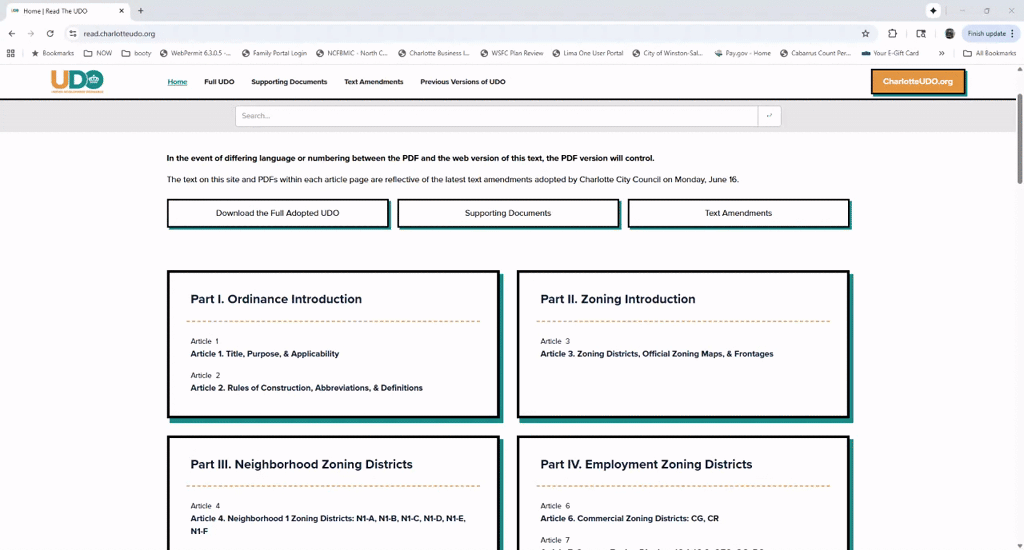Click the Text Amendments outlined button
This screenshot has height=550, width=1024.
(x=738, y=213)
